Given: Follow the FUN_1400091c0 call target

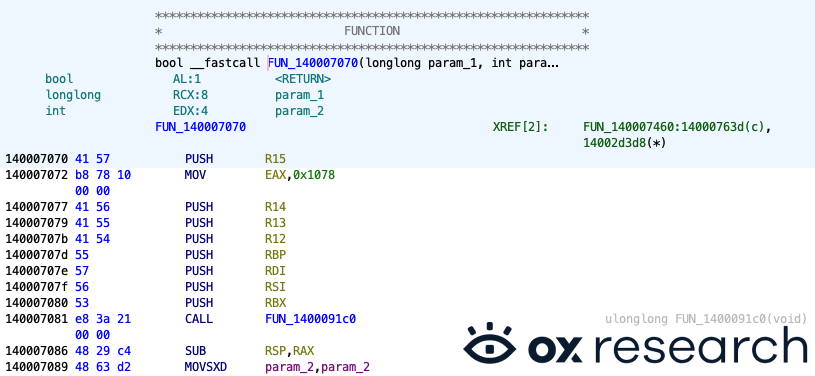Looking at the screenshot, I should (310, 318).
